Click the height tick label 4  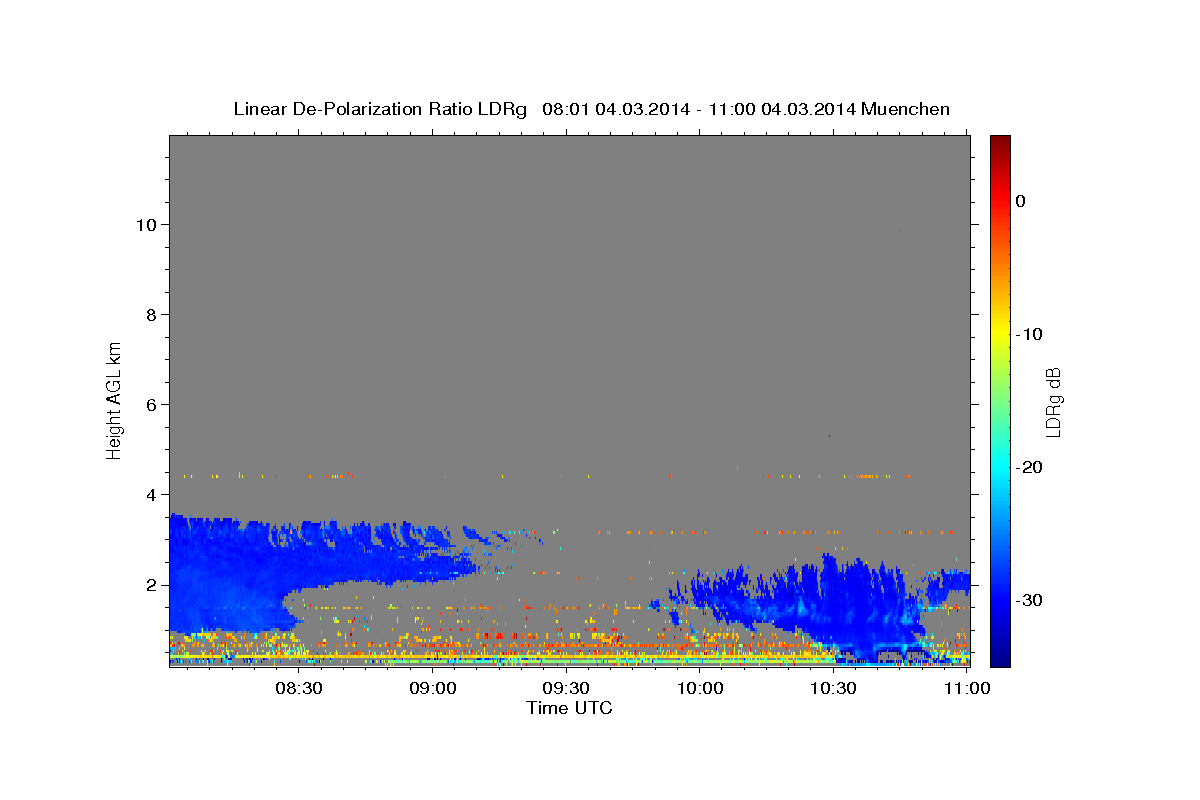coord(149,495)
